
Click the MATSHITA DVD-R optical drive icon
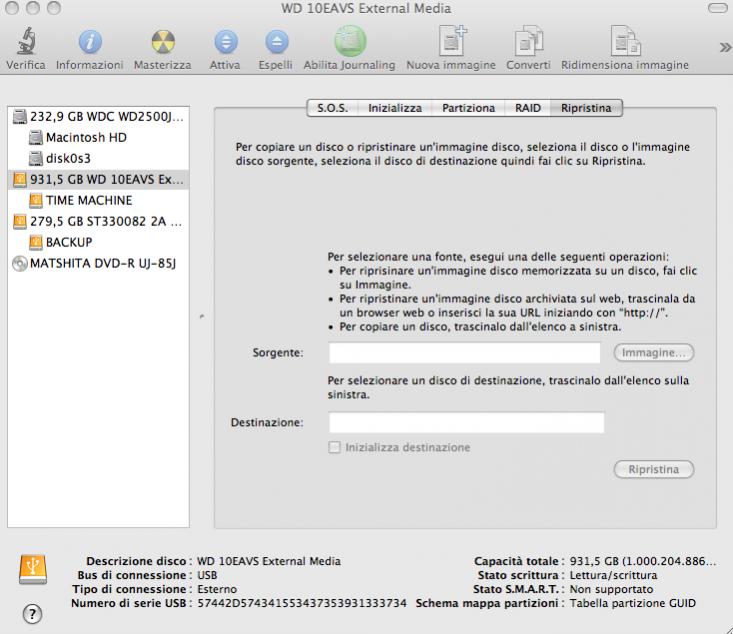click(x=20, y=264)
